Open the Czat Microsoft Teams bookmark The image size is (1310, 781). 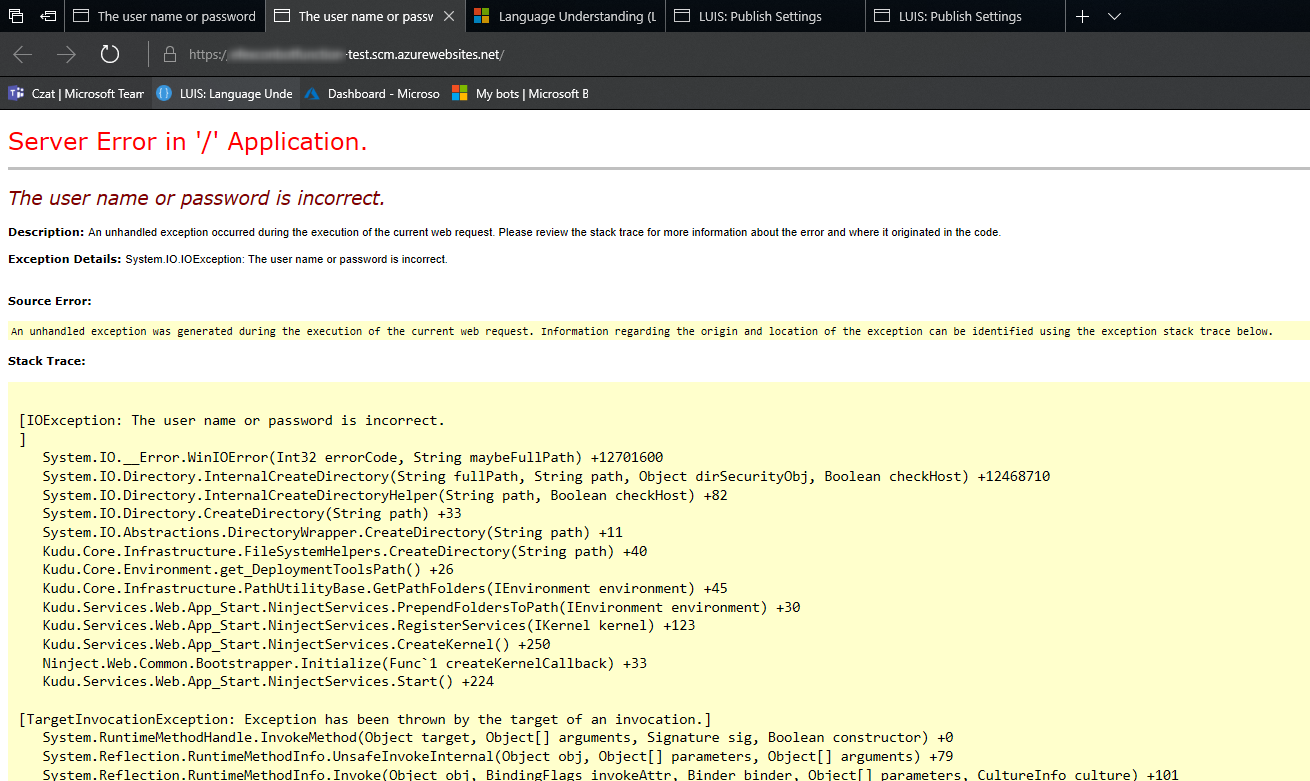click(x=75, y=93)
